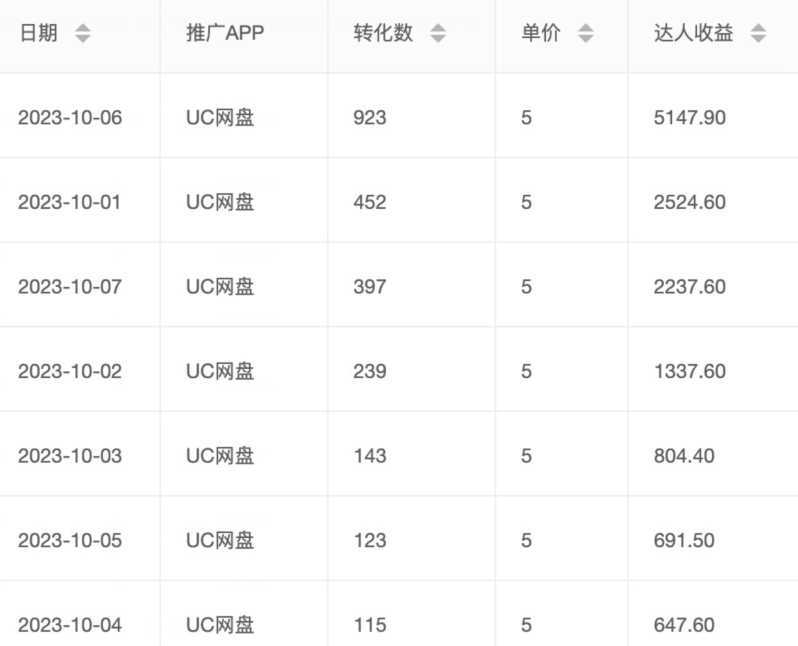Click the sort icon beside 达人收益
The width and height of the screenshot is (798, 646).
pyautogui.click(x=759, y=34)
